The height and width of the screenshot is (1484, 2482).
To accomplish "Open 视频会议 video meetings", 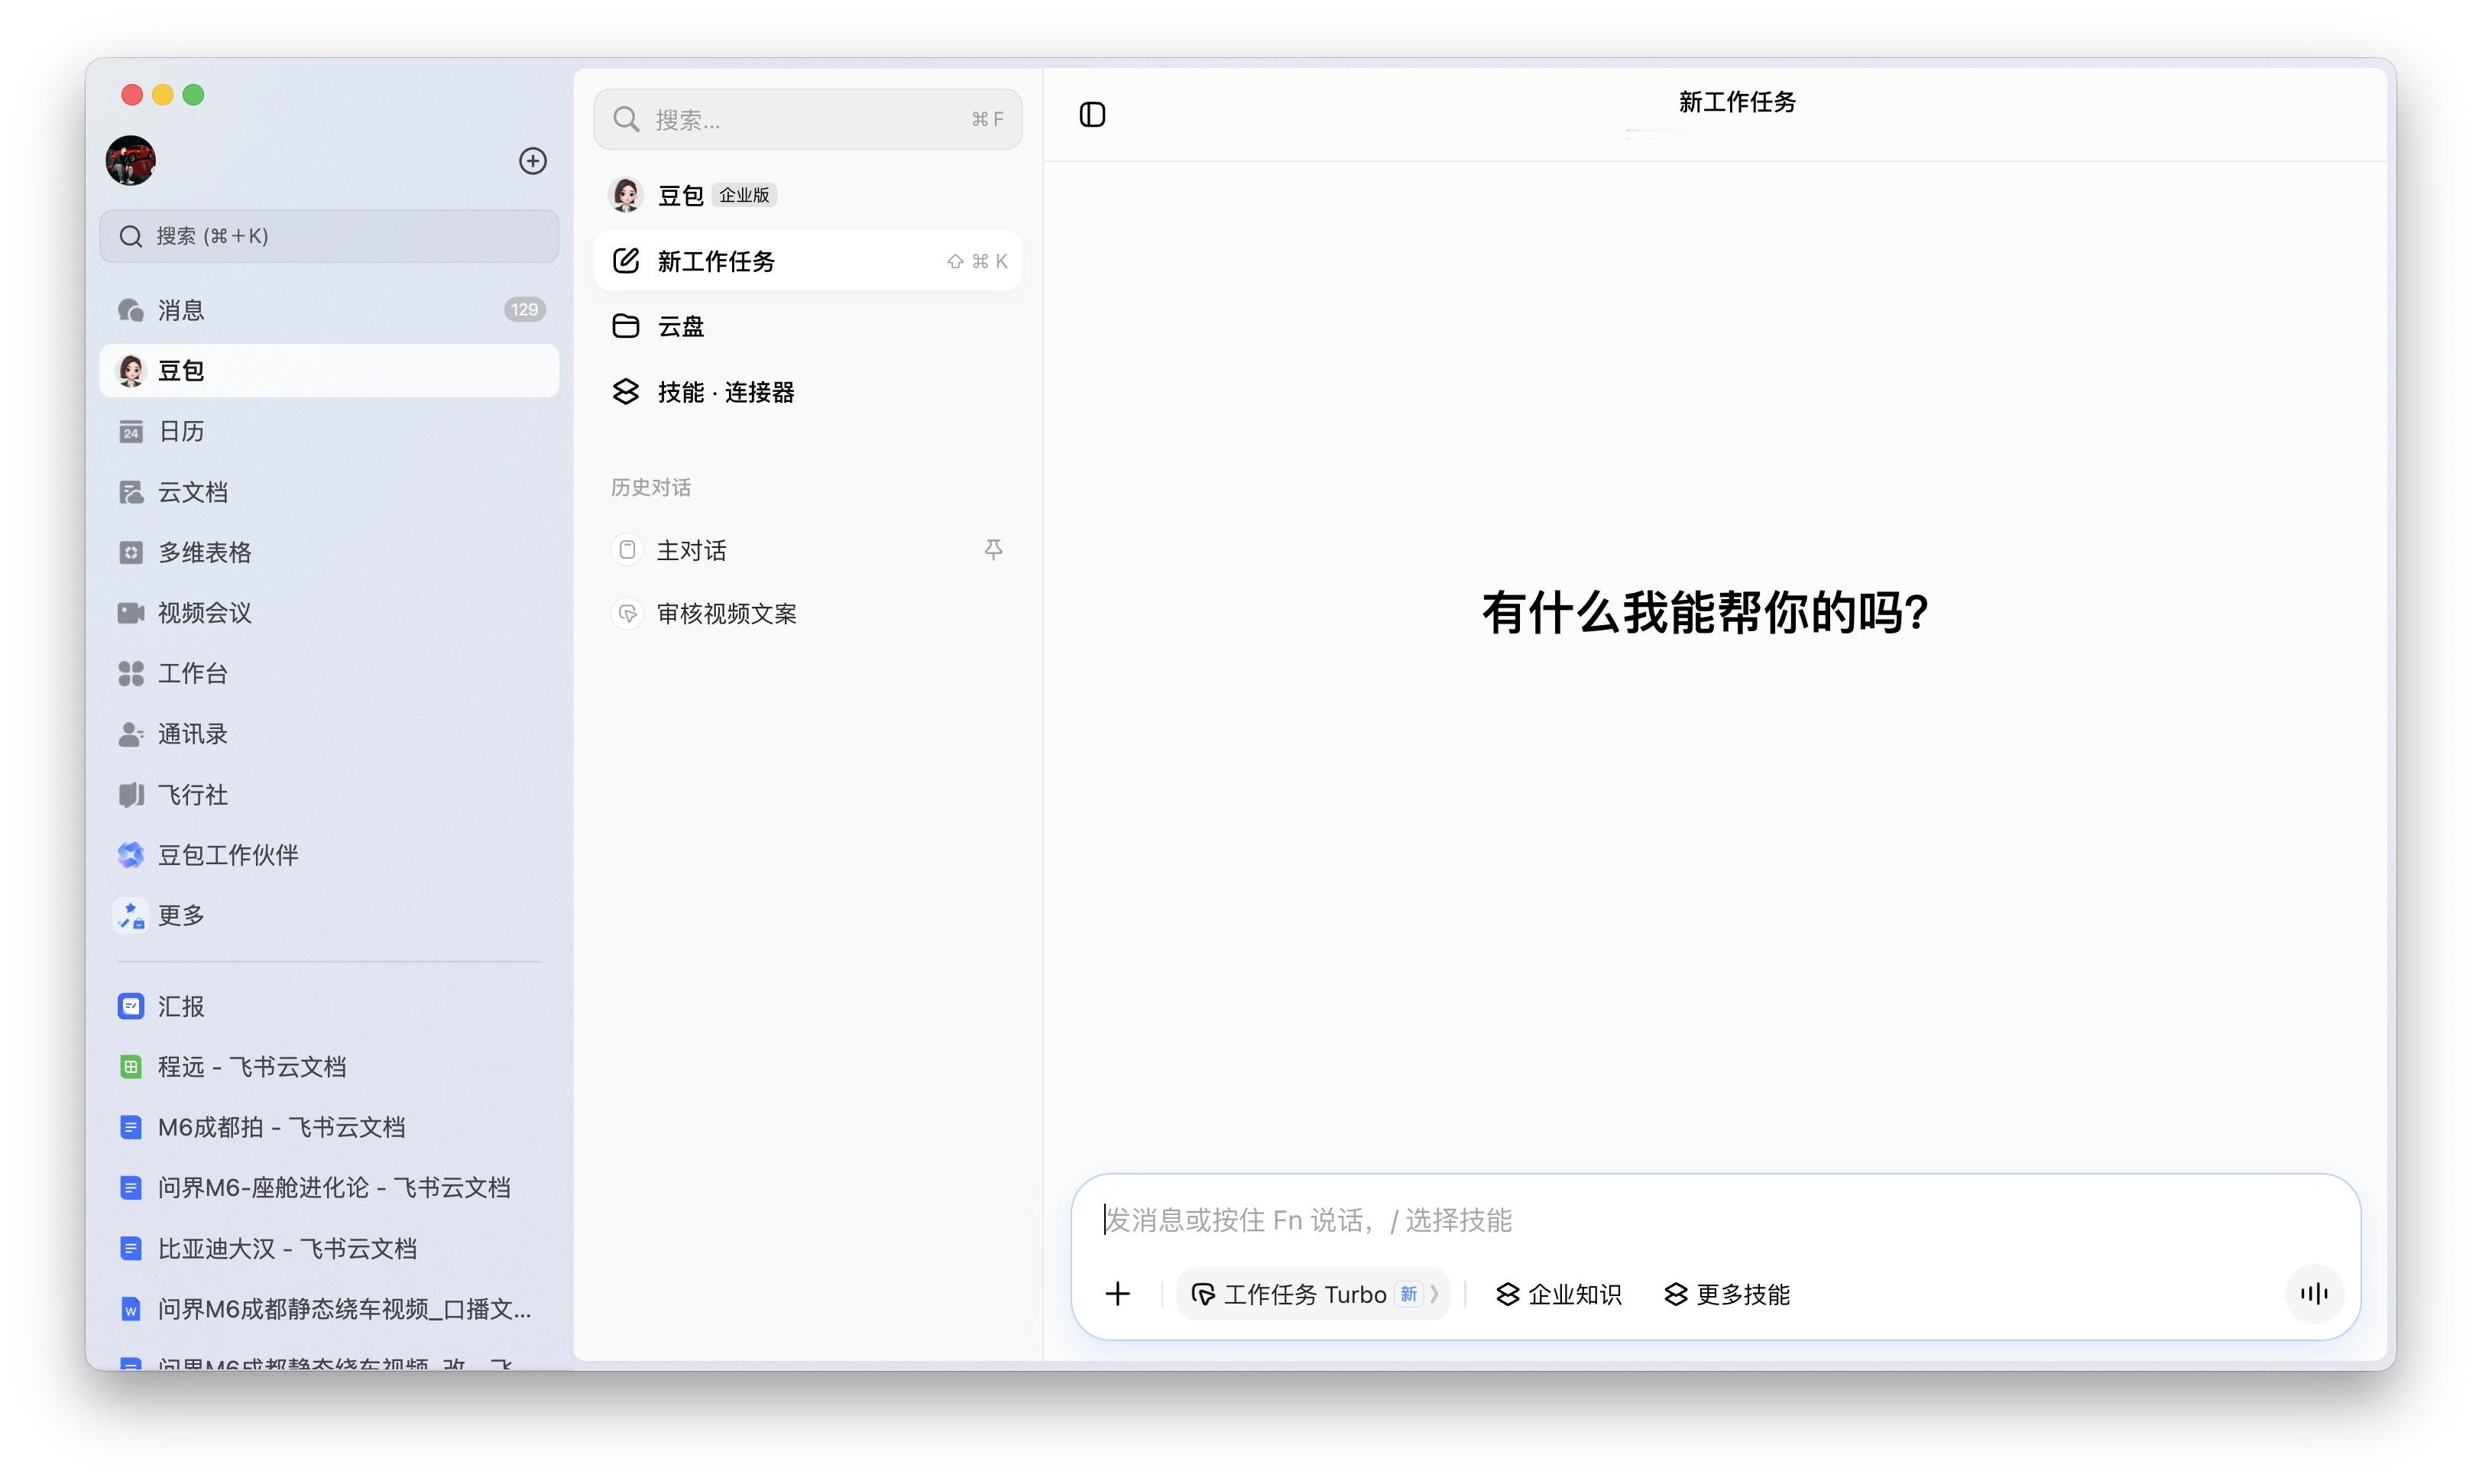I will pos(329,613).
